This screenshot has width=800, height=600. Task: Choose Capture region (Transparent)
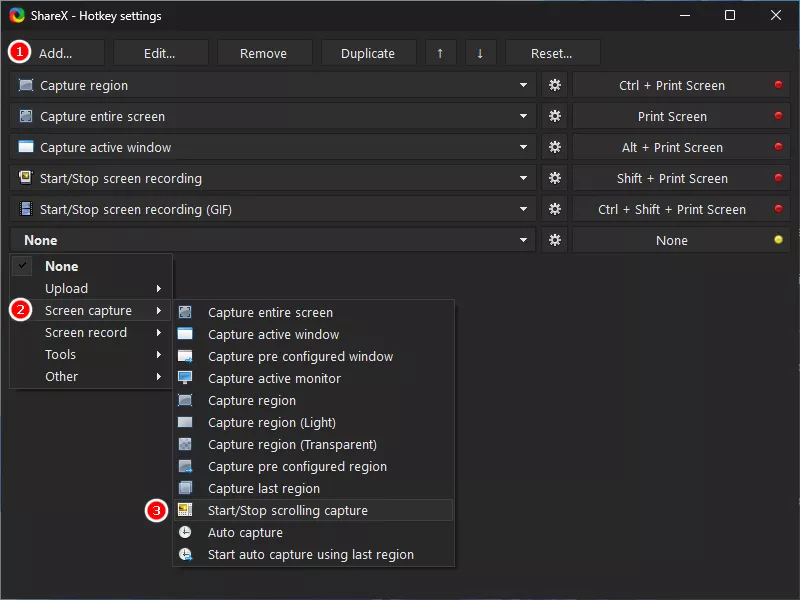click(x=313, y=444)
